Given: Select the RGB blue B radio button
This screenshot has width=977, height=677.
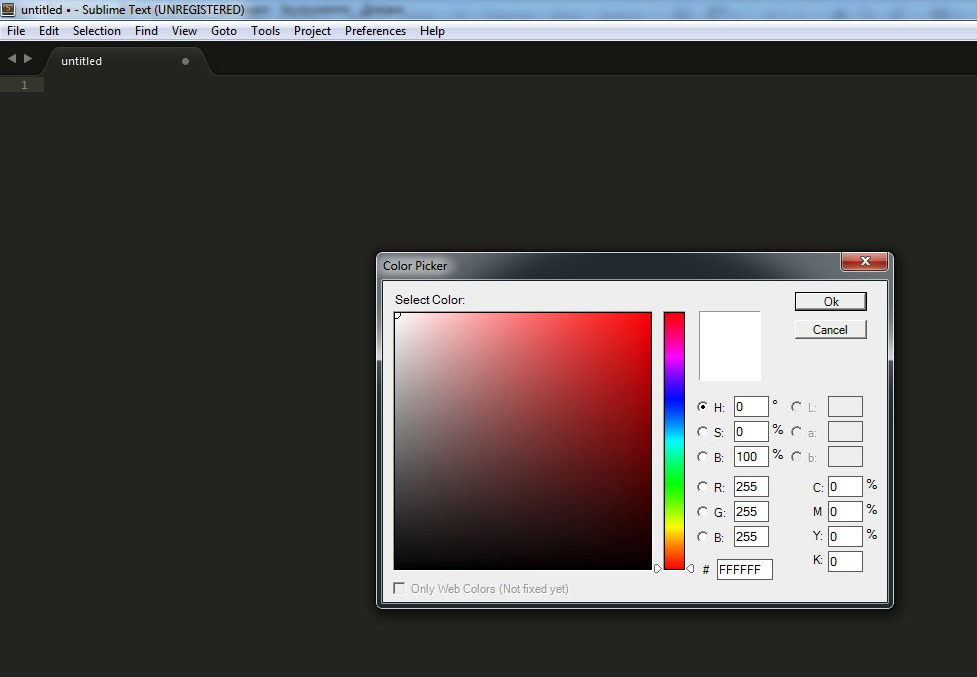Looking at the screenshot, I should (702, 536).
